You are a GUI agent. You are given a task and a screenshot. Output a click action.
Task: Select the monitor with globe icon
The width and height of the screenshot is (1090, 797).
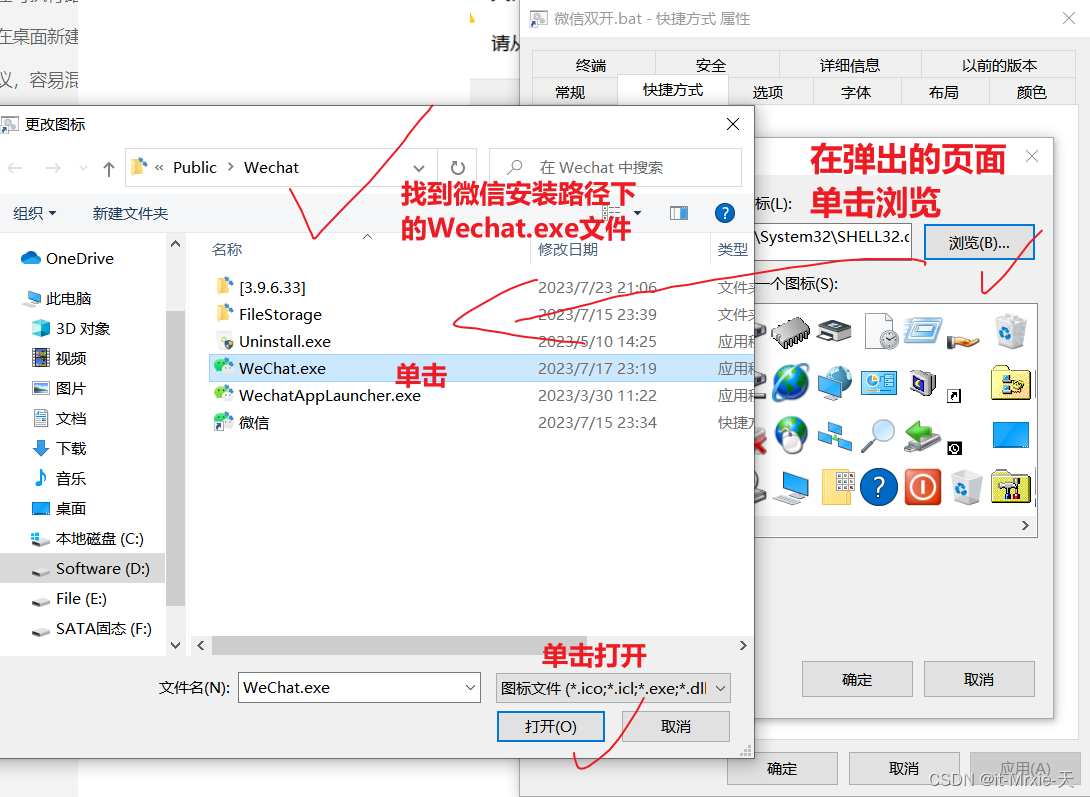[835, 383]
